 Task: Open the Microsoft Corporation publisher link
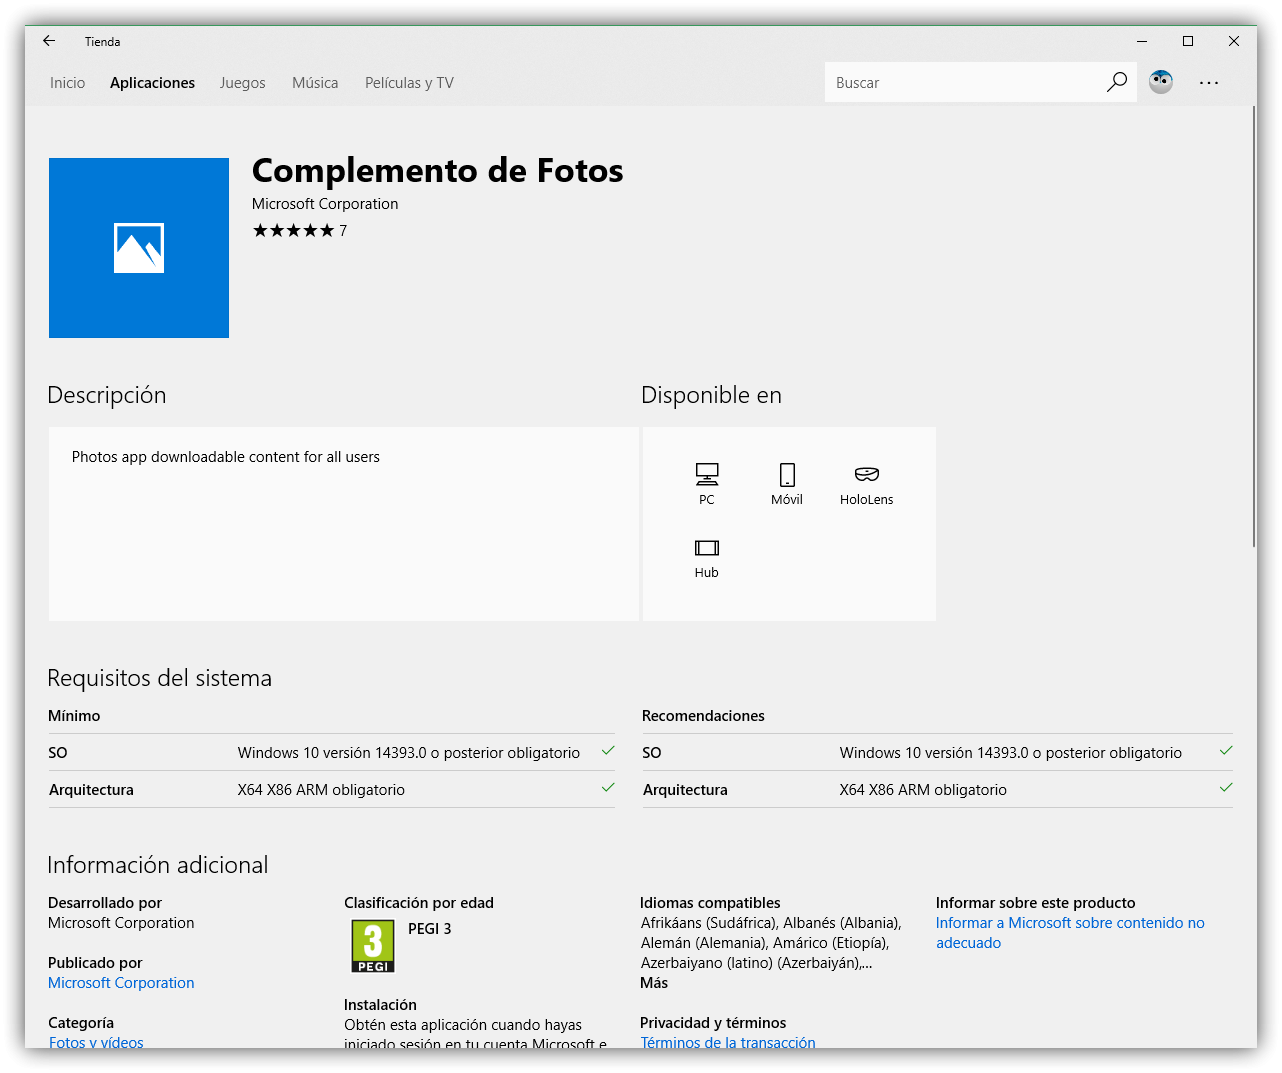click(121, 983)
